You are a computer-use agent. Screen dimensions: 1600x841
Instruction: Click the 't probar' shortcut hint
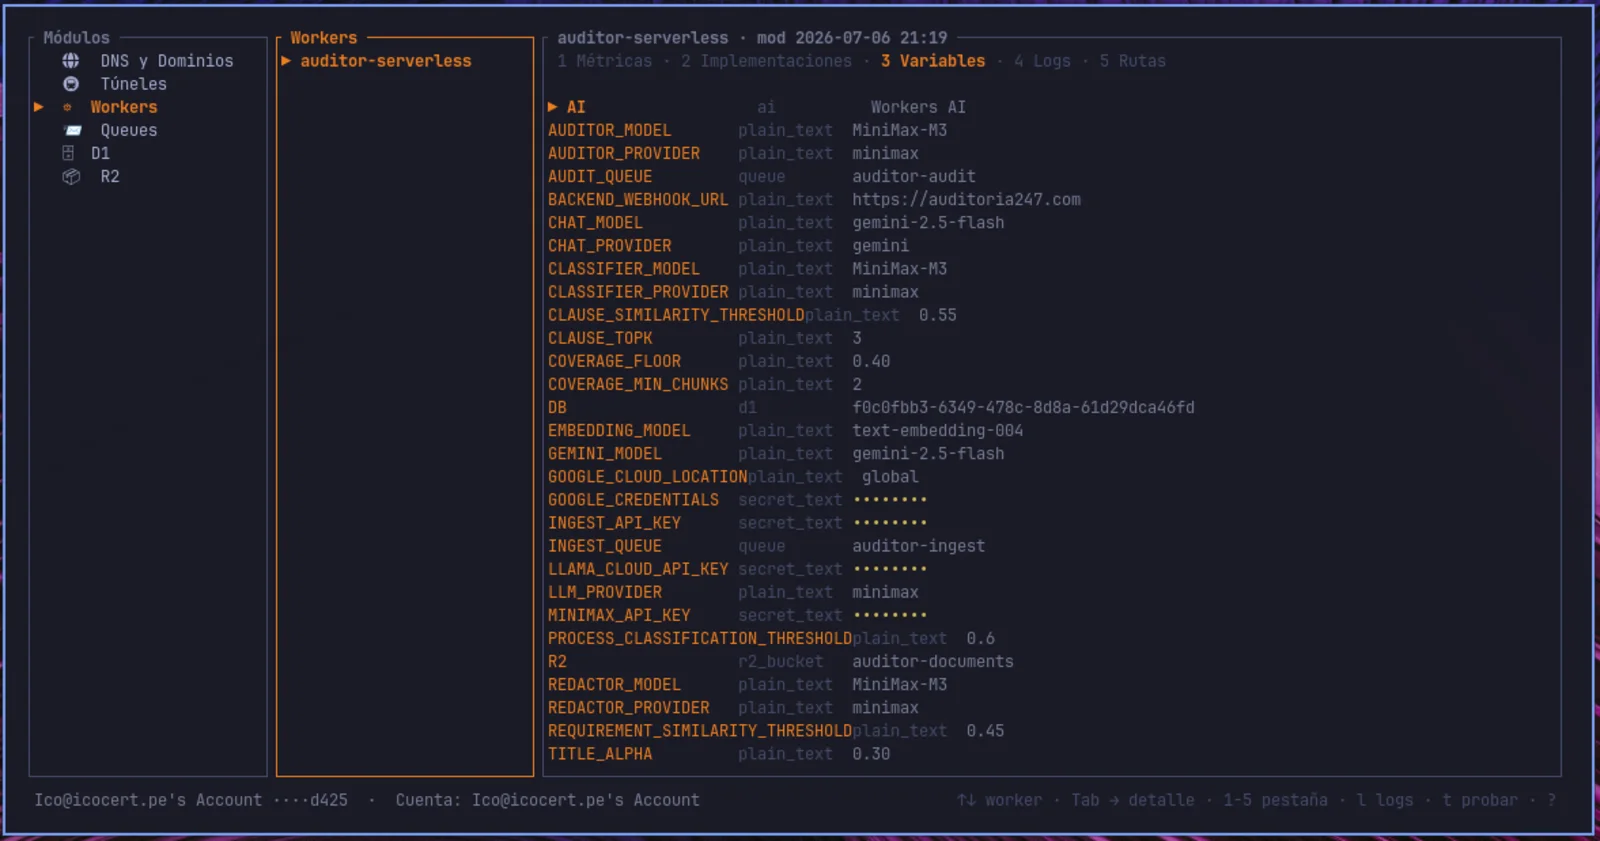[x=1480, y=800]
